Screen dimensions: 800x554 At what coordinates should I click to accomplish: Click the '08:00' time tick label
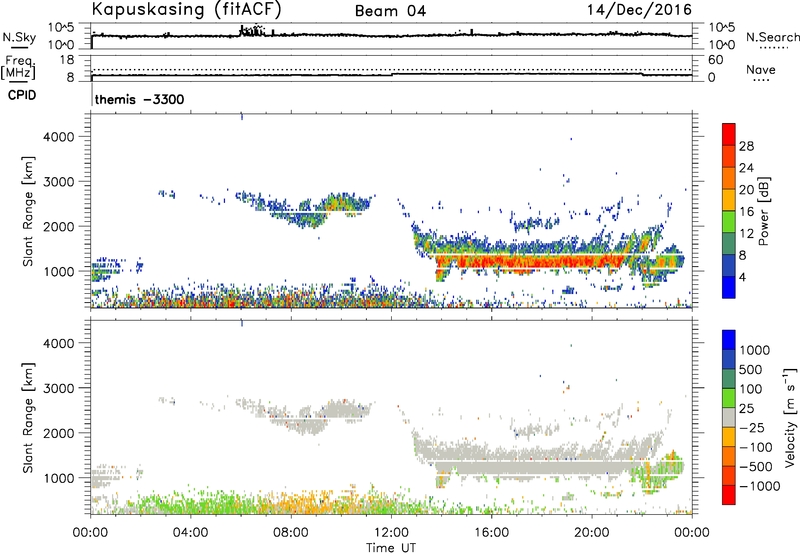[x=291, y=533]
